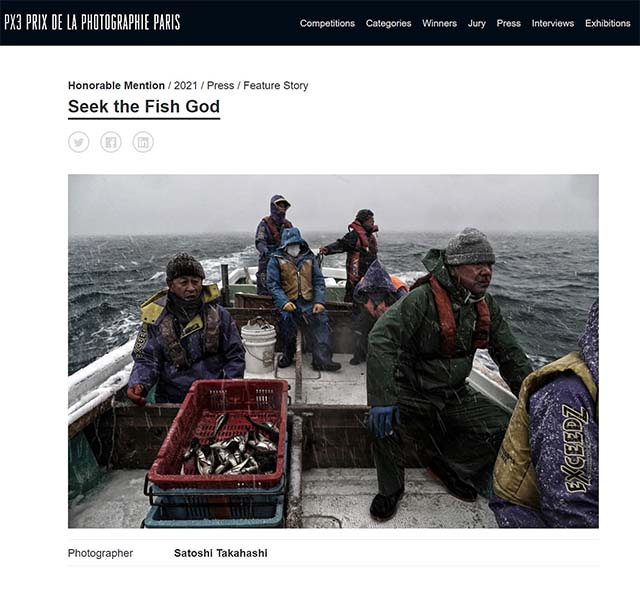Open the Jury page
640x589 pixels.
point(477,23)
